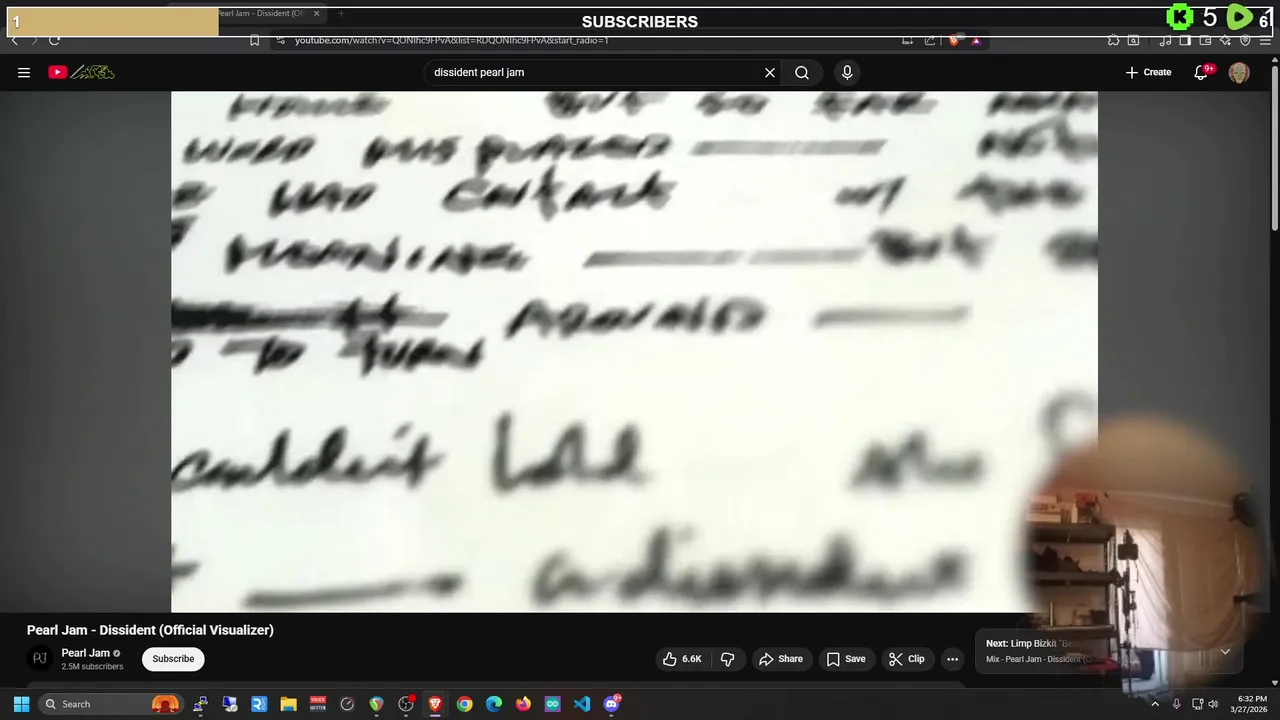This screenshot has width=1280, height=720.
Task: Open the Leo AI sparkle icon
Action: click(x=1225, y=40)
